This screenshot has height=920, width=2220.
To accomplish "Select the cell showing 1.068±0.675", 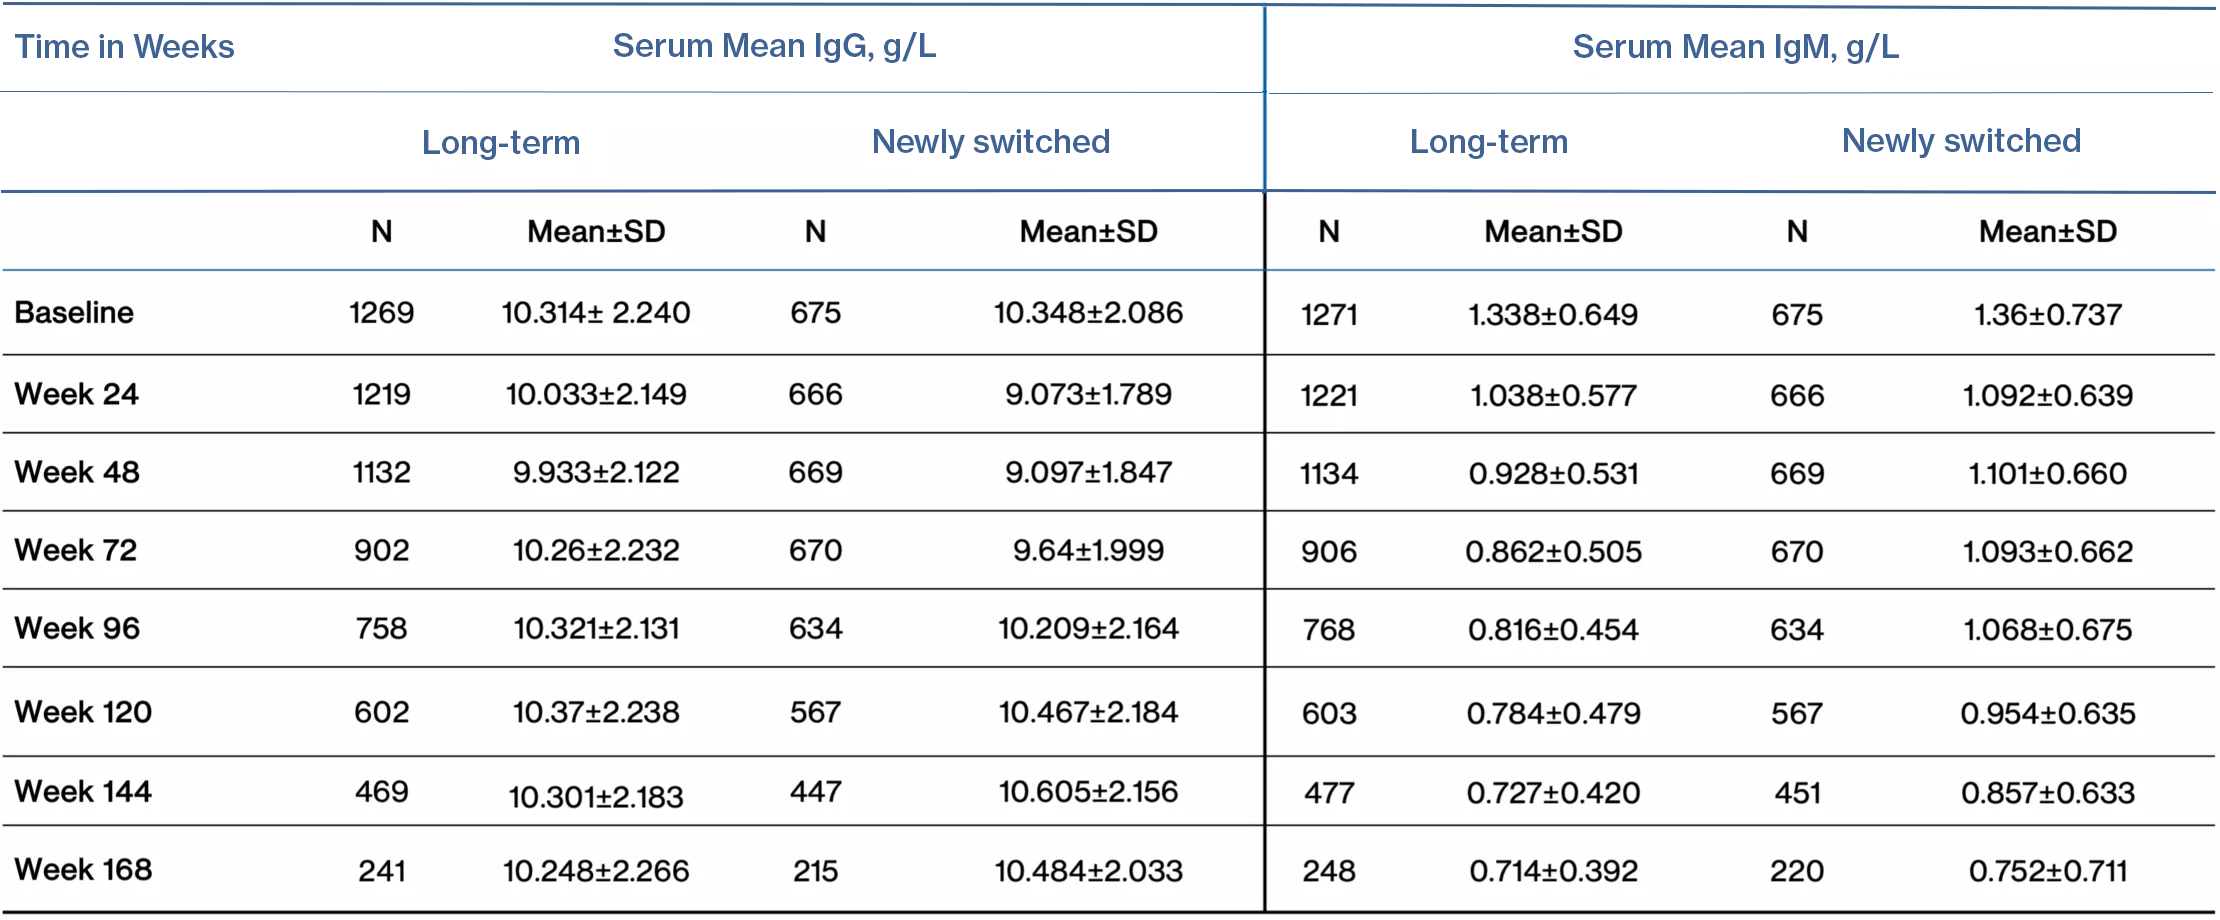I will (x=2047, y=630).
